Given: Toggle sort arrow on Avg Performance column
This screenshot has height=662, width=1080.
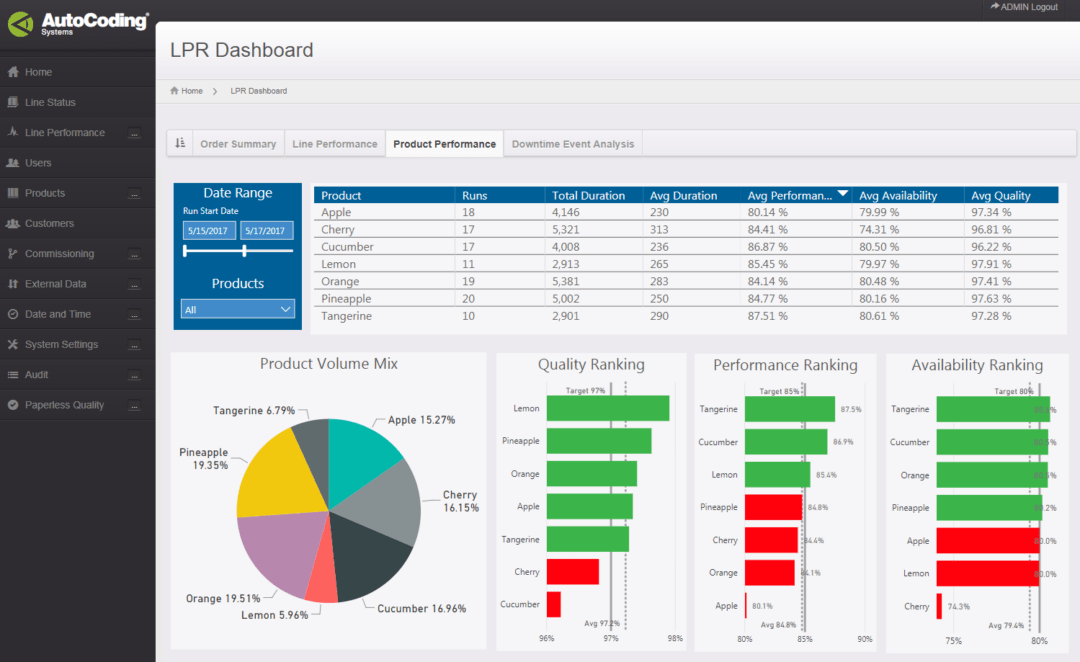Looking at the screenshot, I should (842, 194).
